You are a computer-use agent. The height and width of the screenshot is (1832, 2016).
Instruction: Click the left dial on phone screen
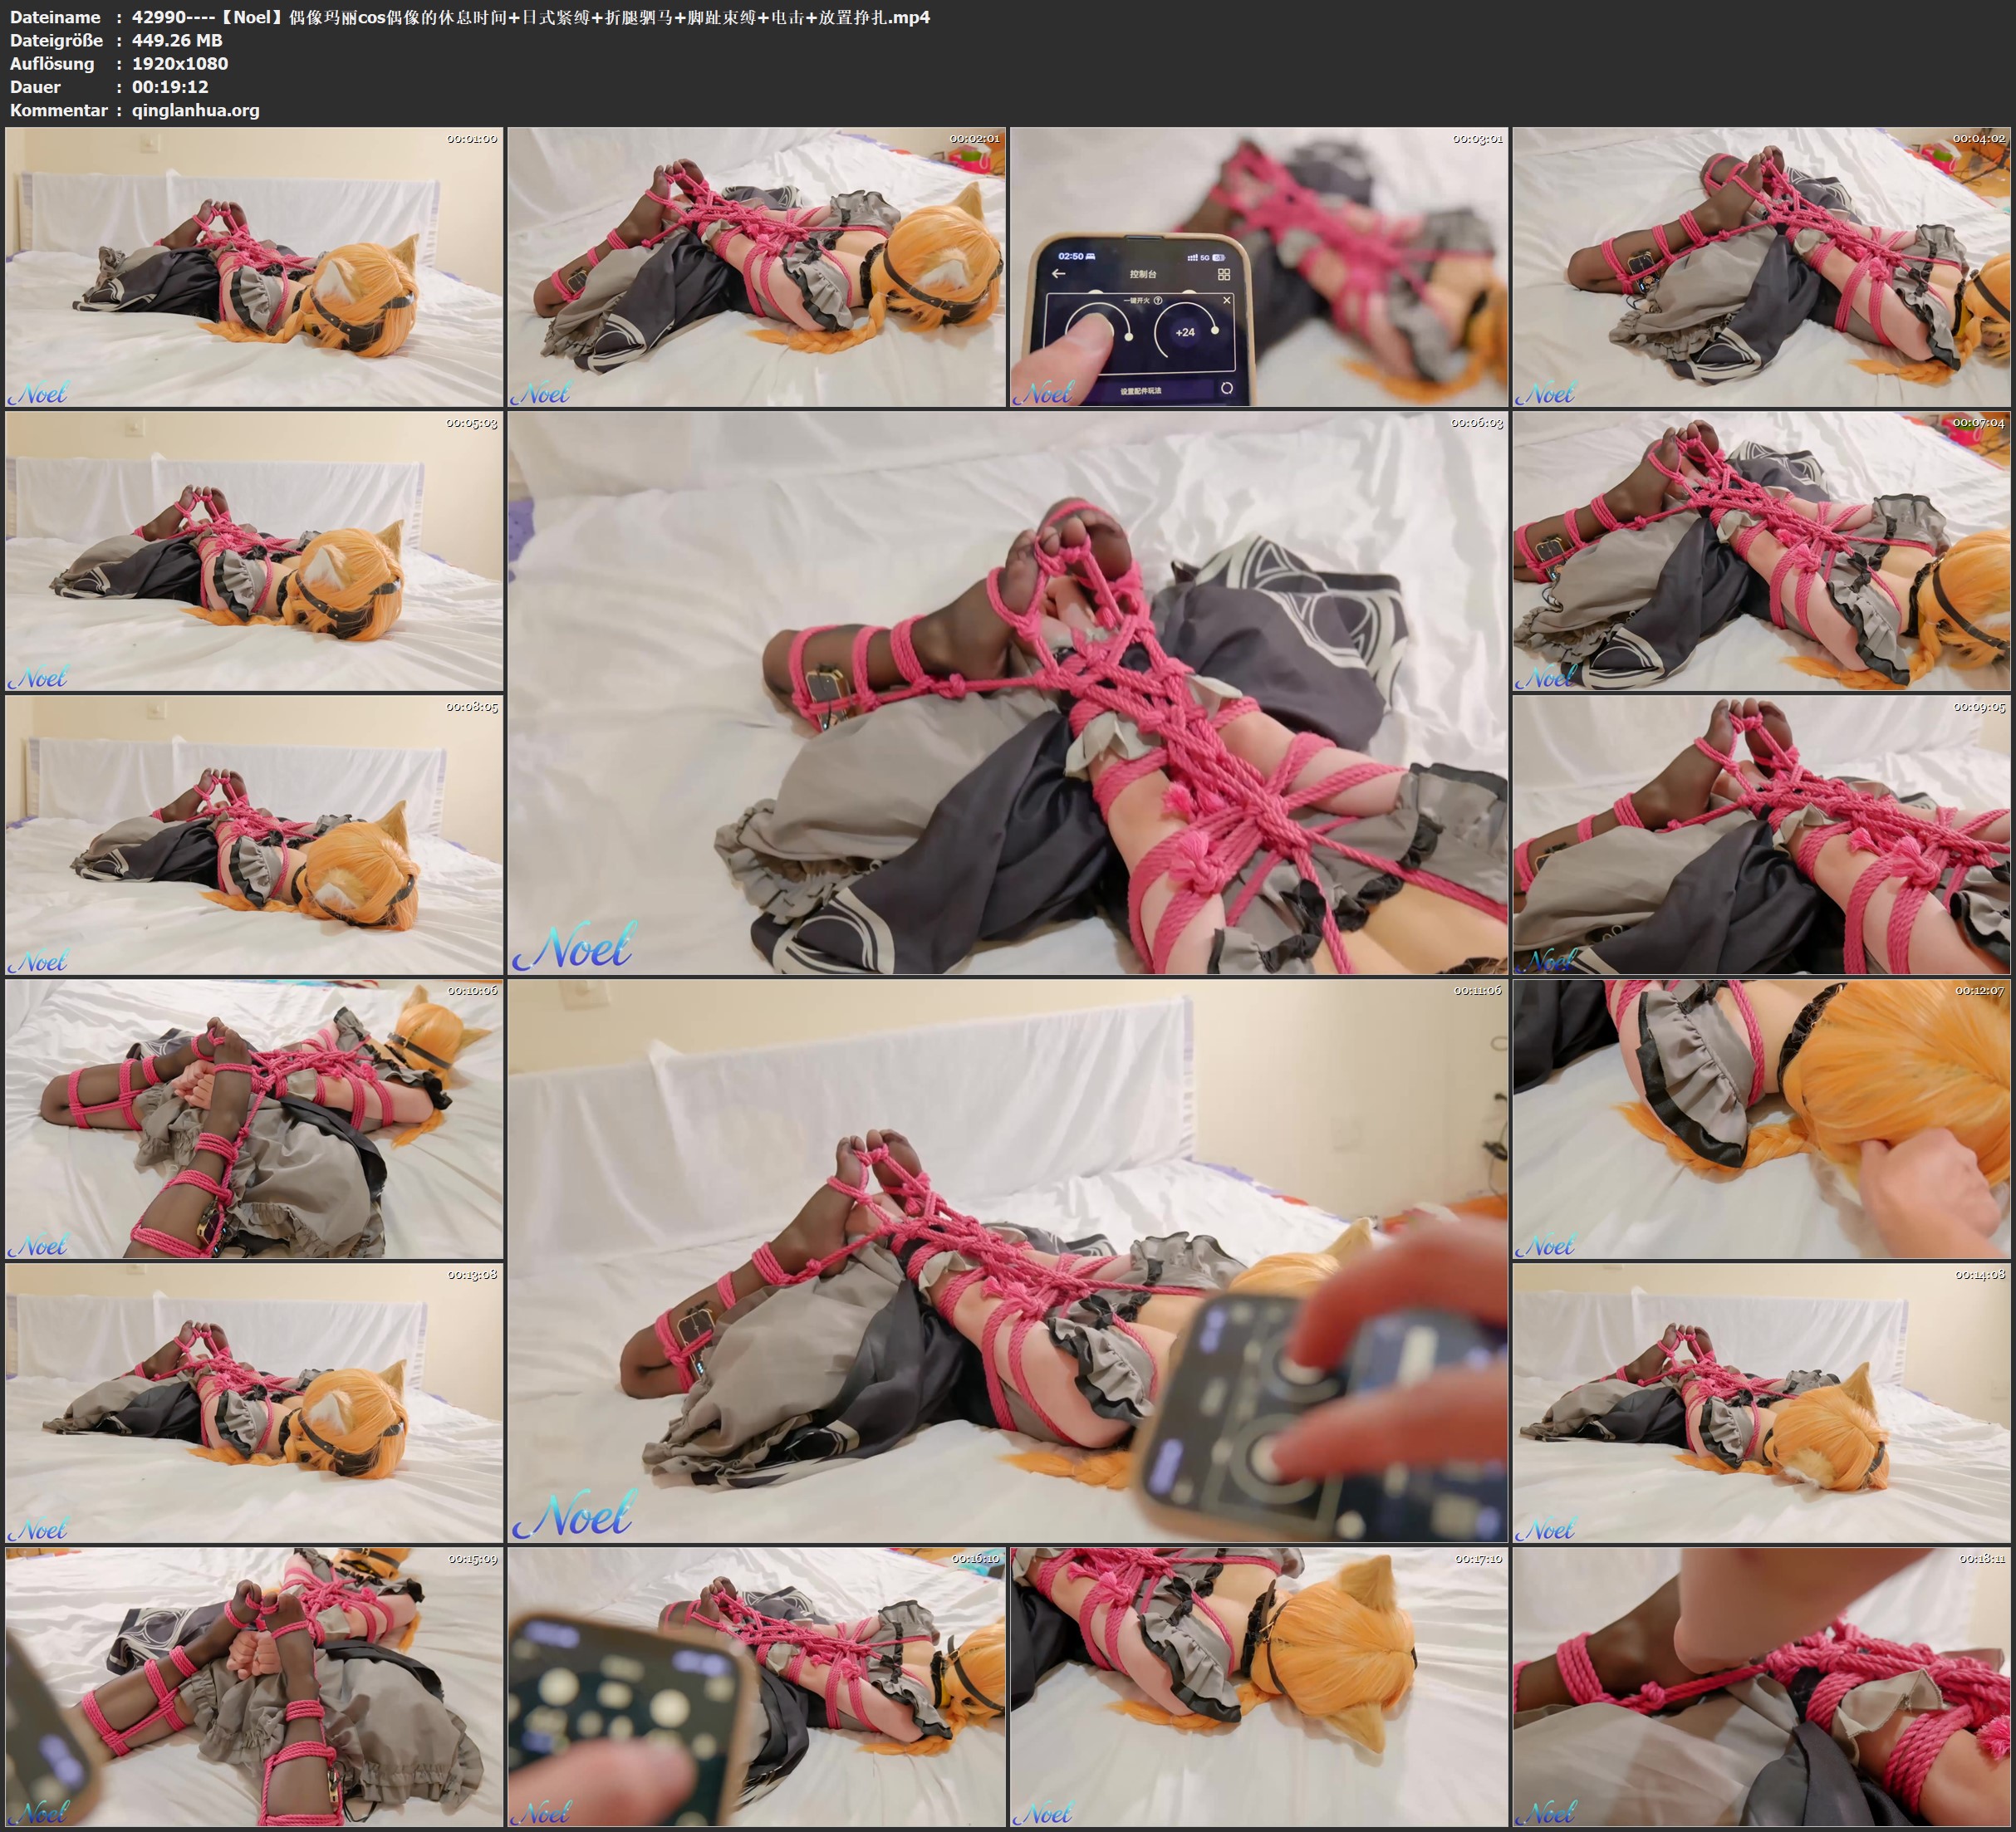tap(1098, 330)
